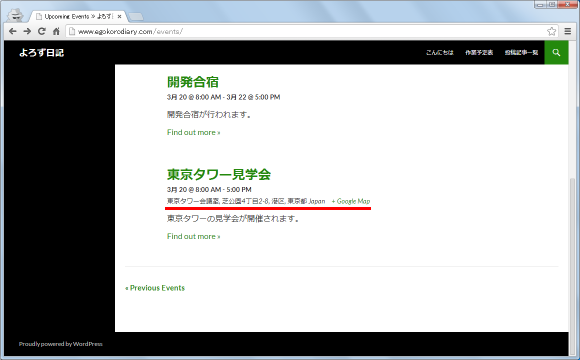Click the browser back arrow
Image resolution: width=580 pixels, height=360 pixels.
tap(13, 31)
